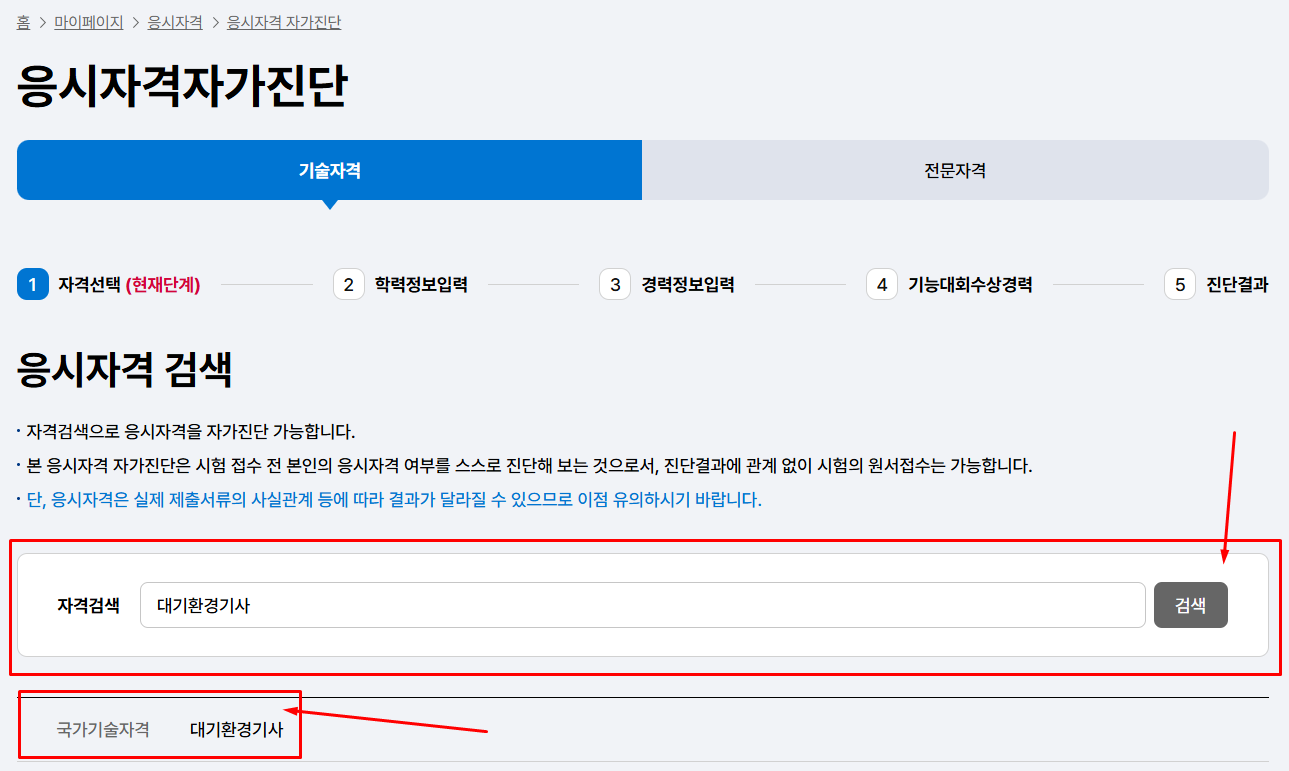Image resolution: width=1289 pixels, height=771 pixels.
Task: Switch to the 전문자격 tab
Action: (x=955, y=170)
